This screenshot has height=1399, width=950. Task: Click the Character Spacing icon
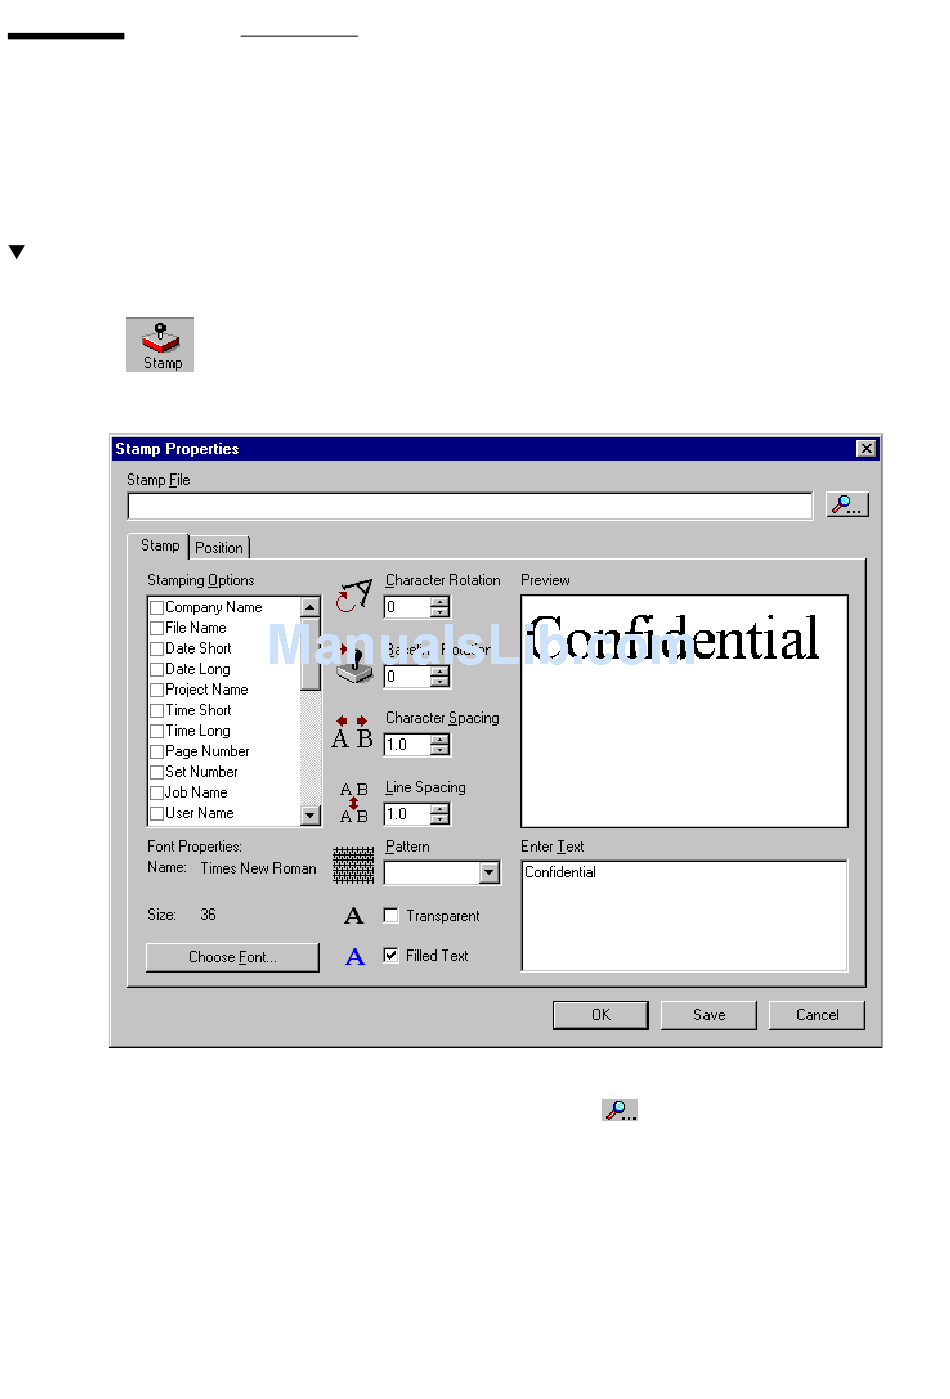pyautogui.click(x=352, y=733)
